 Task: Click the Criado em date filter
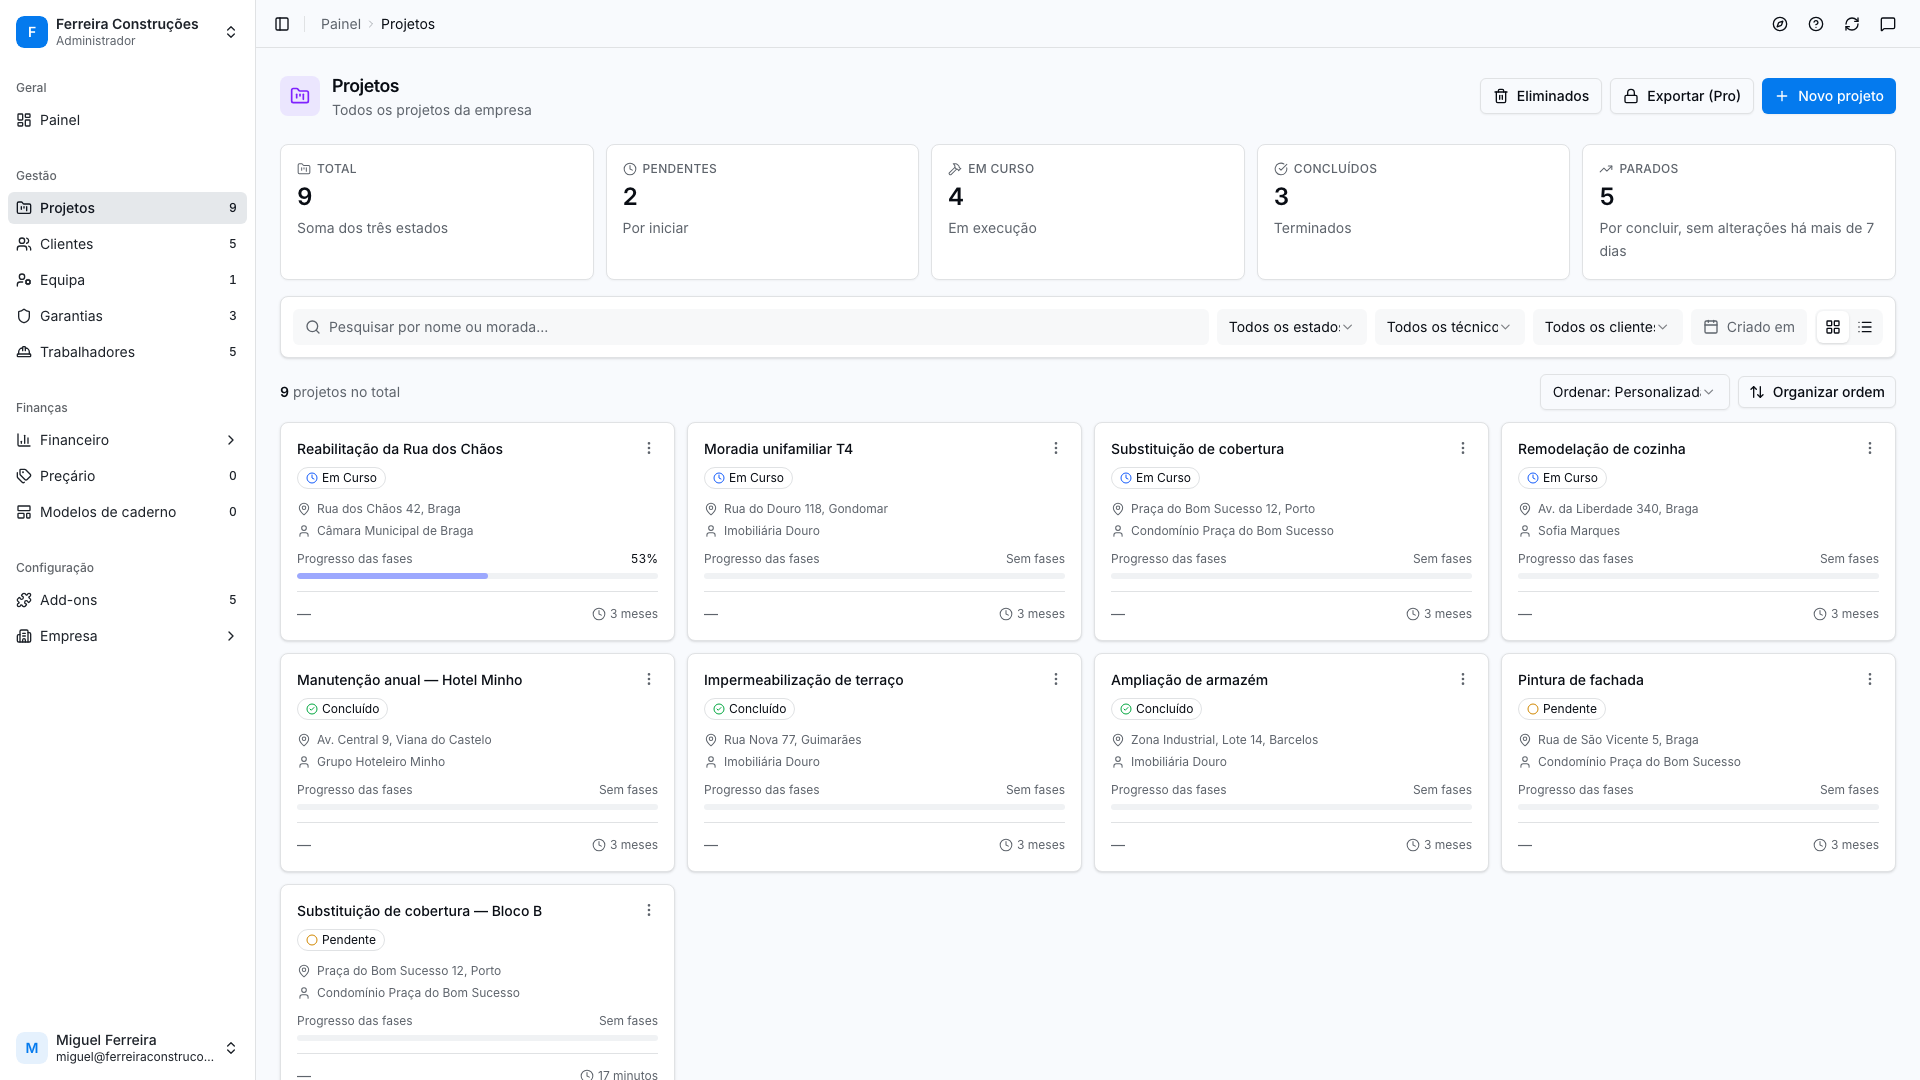click(x=1749, y=327)
